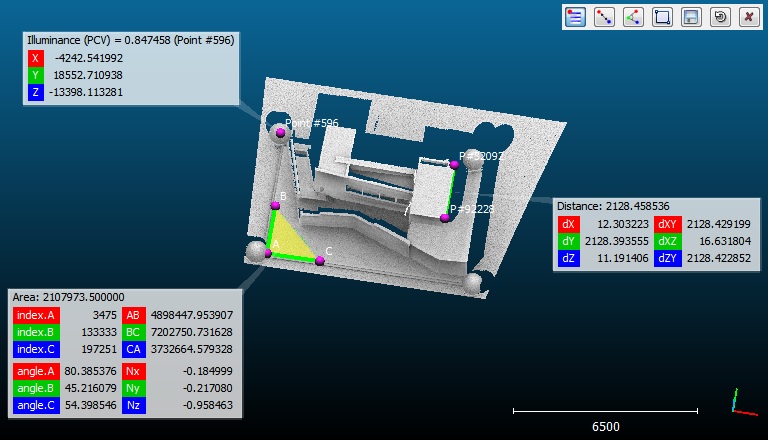Click the CA length 3732664.579328
The width and height of the screenshot is (768, 440).
(x=192, y=349)
